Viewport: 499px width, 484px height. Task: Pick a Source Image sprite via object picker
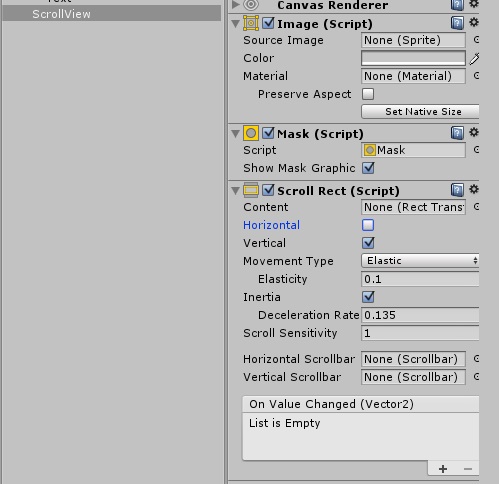pyautogui.click(x=476, y=40)
